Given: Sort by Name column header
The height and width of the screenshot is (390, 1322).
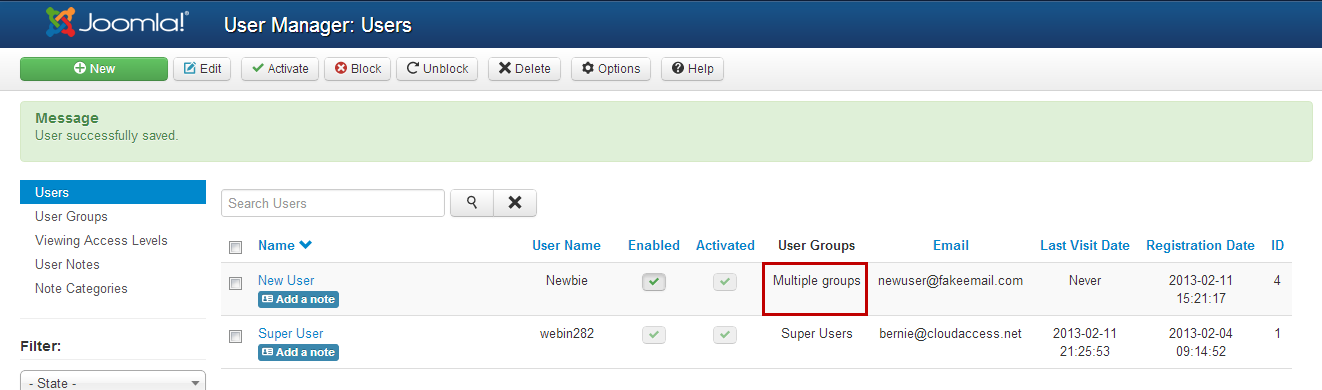Looking at the screenshot, I should click(x=276, y=245).
